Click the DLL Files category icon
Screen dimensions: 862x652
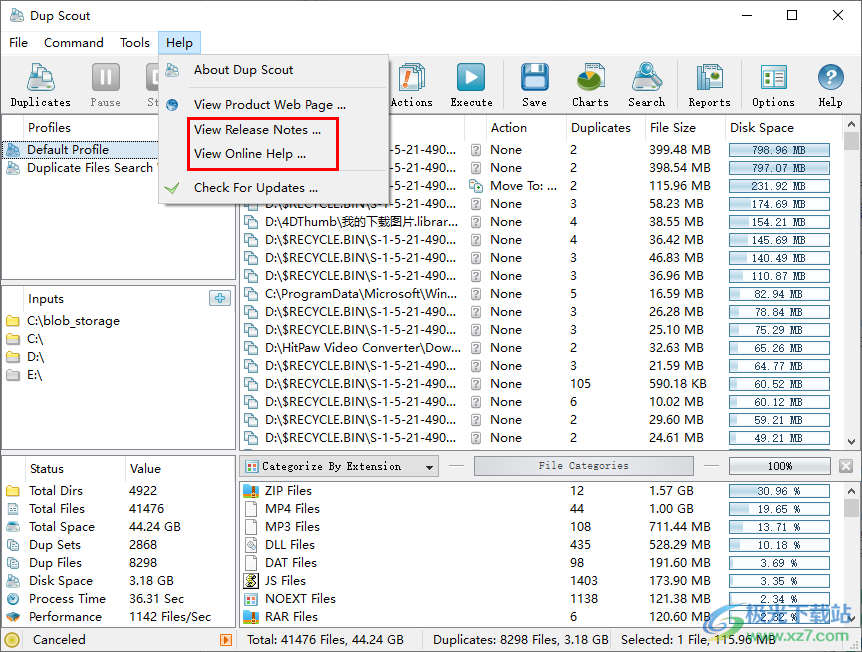251,545
